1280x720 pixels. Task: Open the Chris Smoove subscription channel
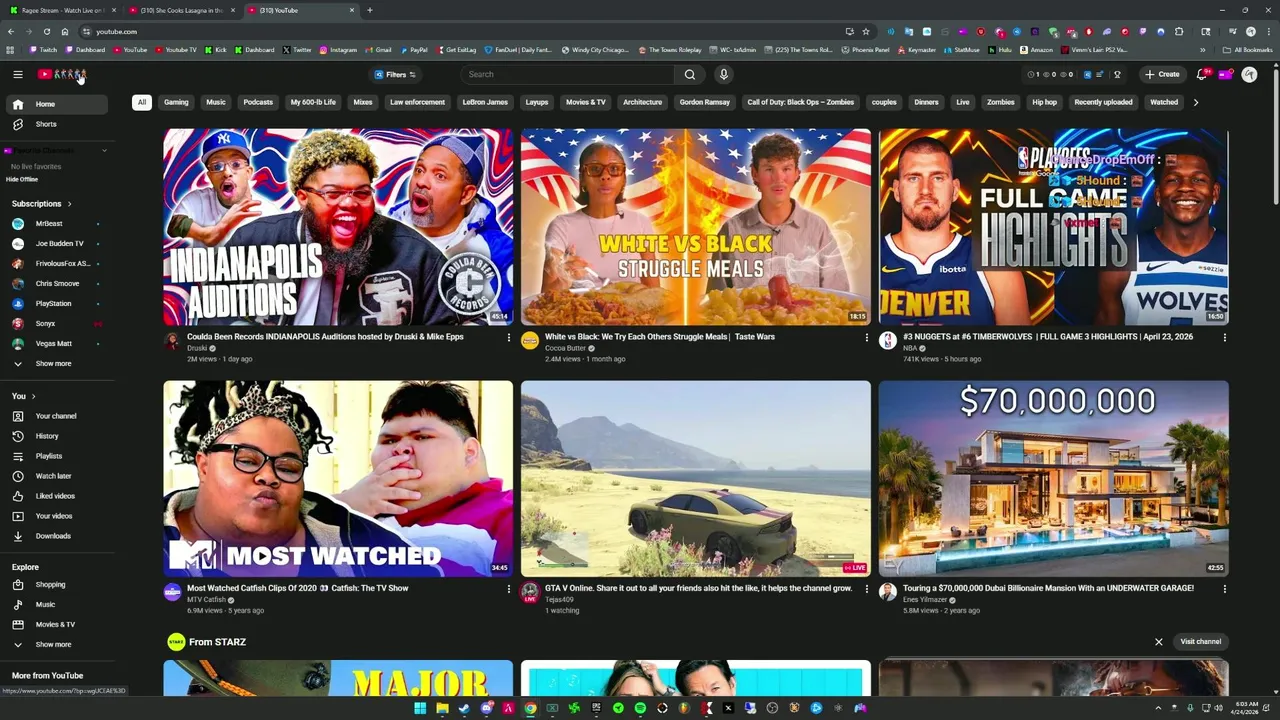[57, 284]
